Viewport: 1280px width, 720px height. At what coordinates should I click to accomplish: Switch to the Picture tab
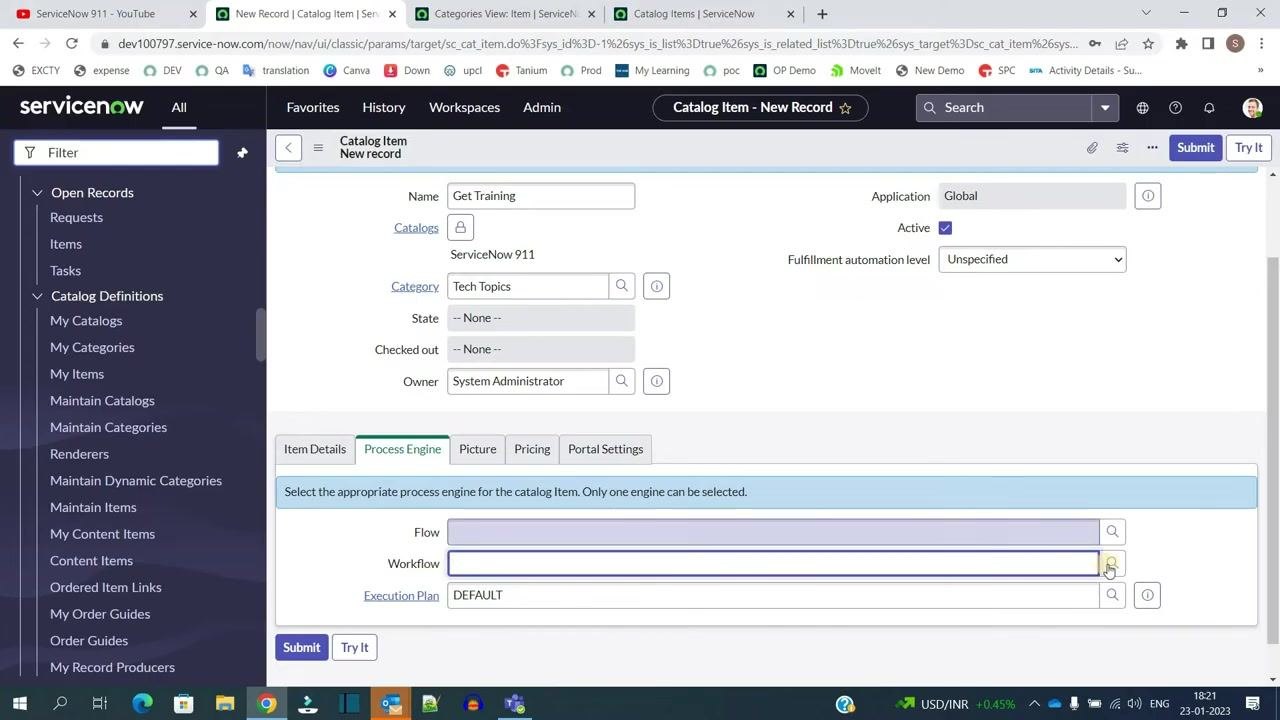pos(478,449)
